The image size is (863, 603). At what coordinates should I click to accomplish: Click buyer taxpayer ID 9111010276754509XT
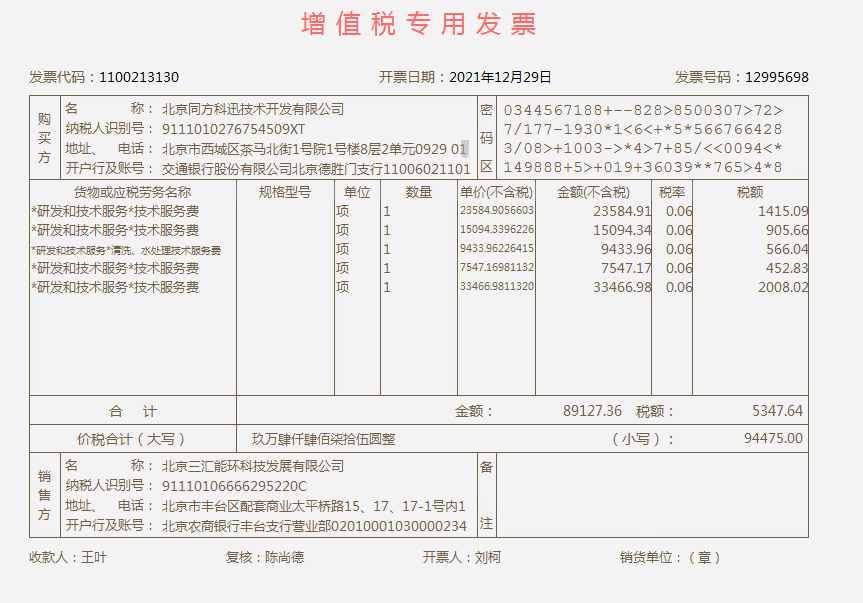233,129
